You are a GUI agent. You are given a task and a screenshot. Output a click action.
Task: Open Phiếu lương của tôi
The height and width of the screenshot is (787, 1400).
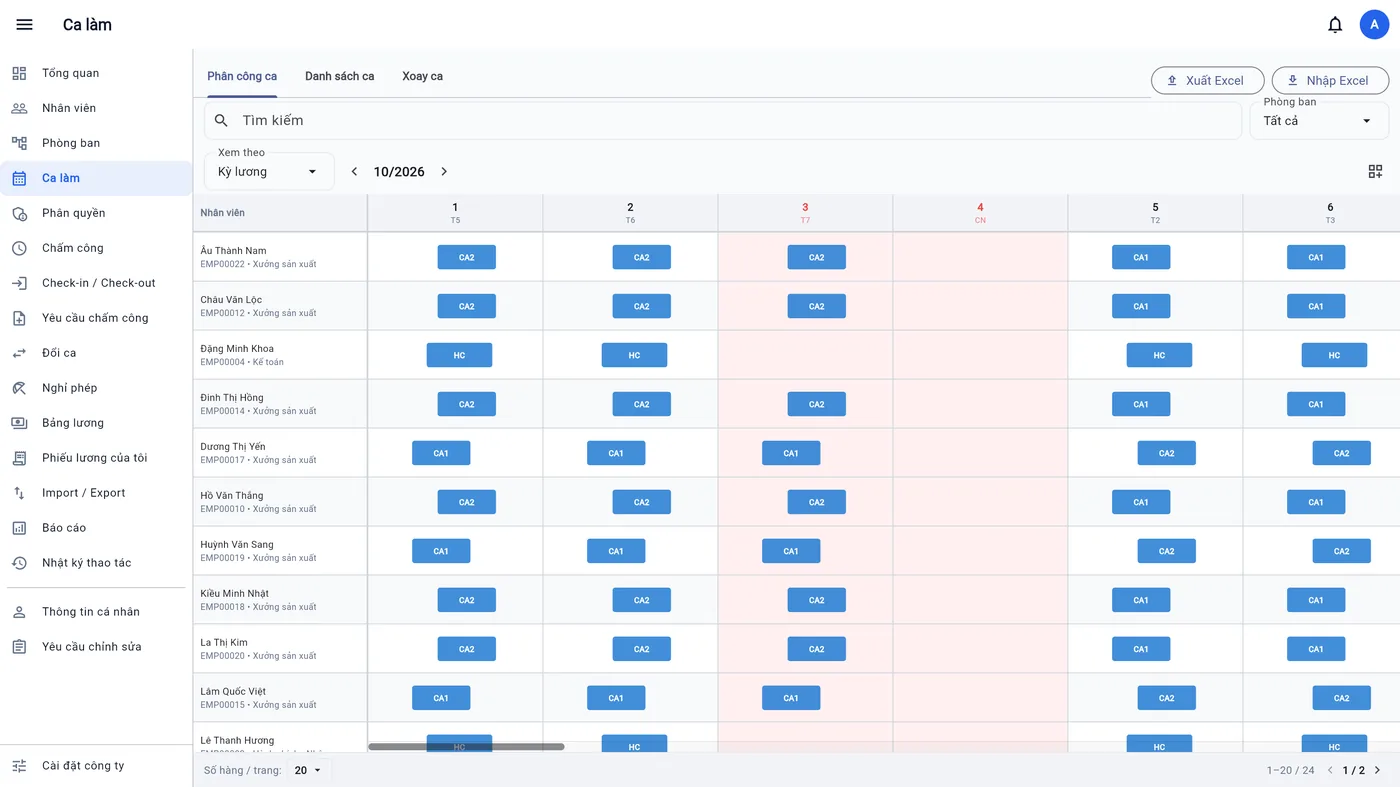click(96, 458)
